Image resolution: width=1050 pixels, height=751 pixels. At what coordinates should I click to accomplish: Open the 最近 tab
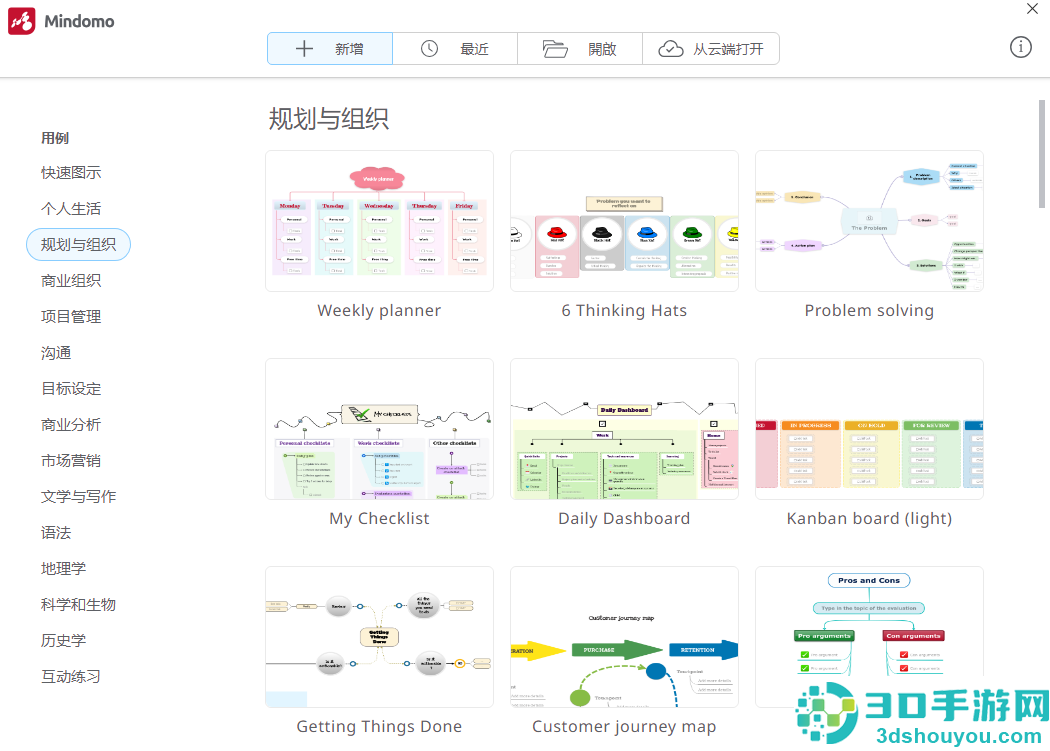(x=455, y=49)
